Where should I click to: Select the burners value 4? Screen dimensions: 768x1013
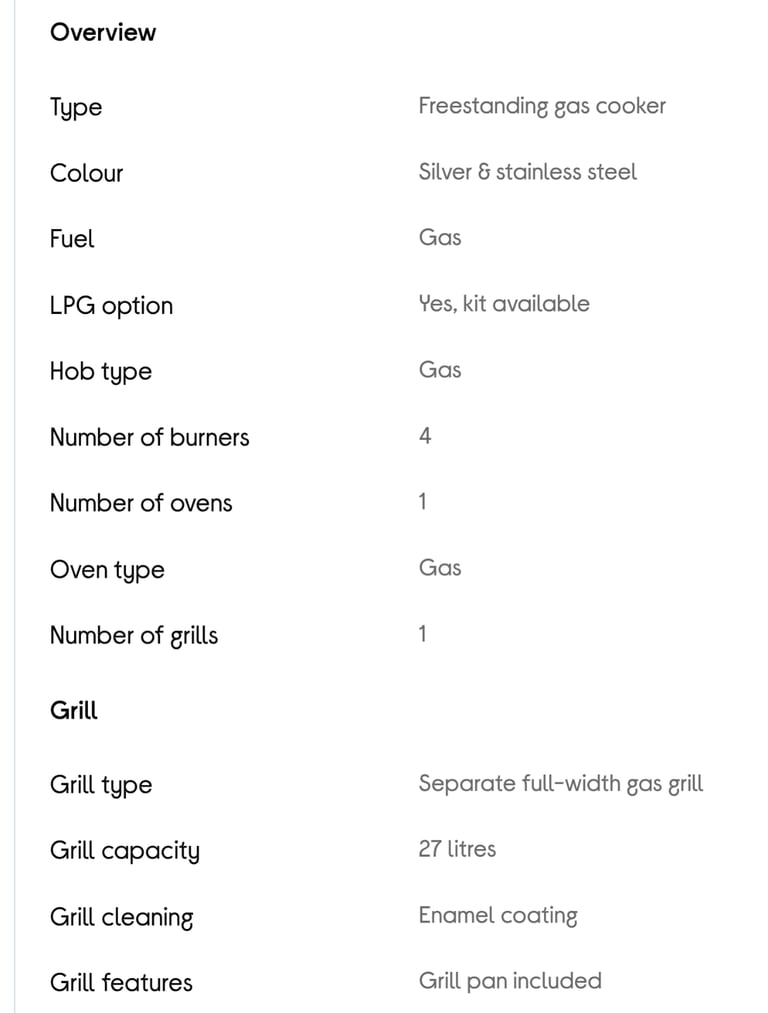425,436
